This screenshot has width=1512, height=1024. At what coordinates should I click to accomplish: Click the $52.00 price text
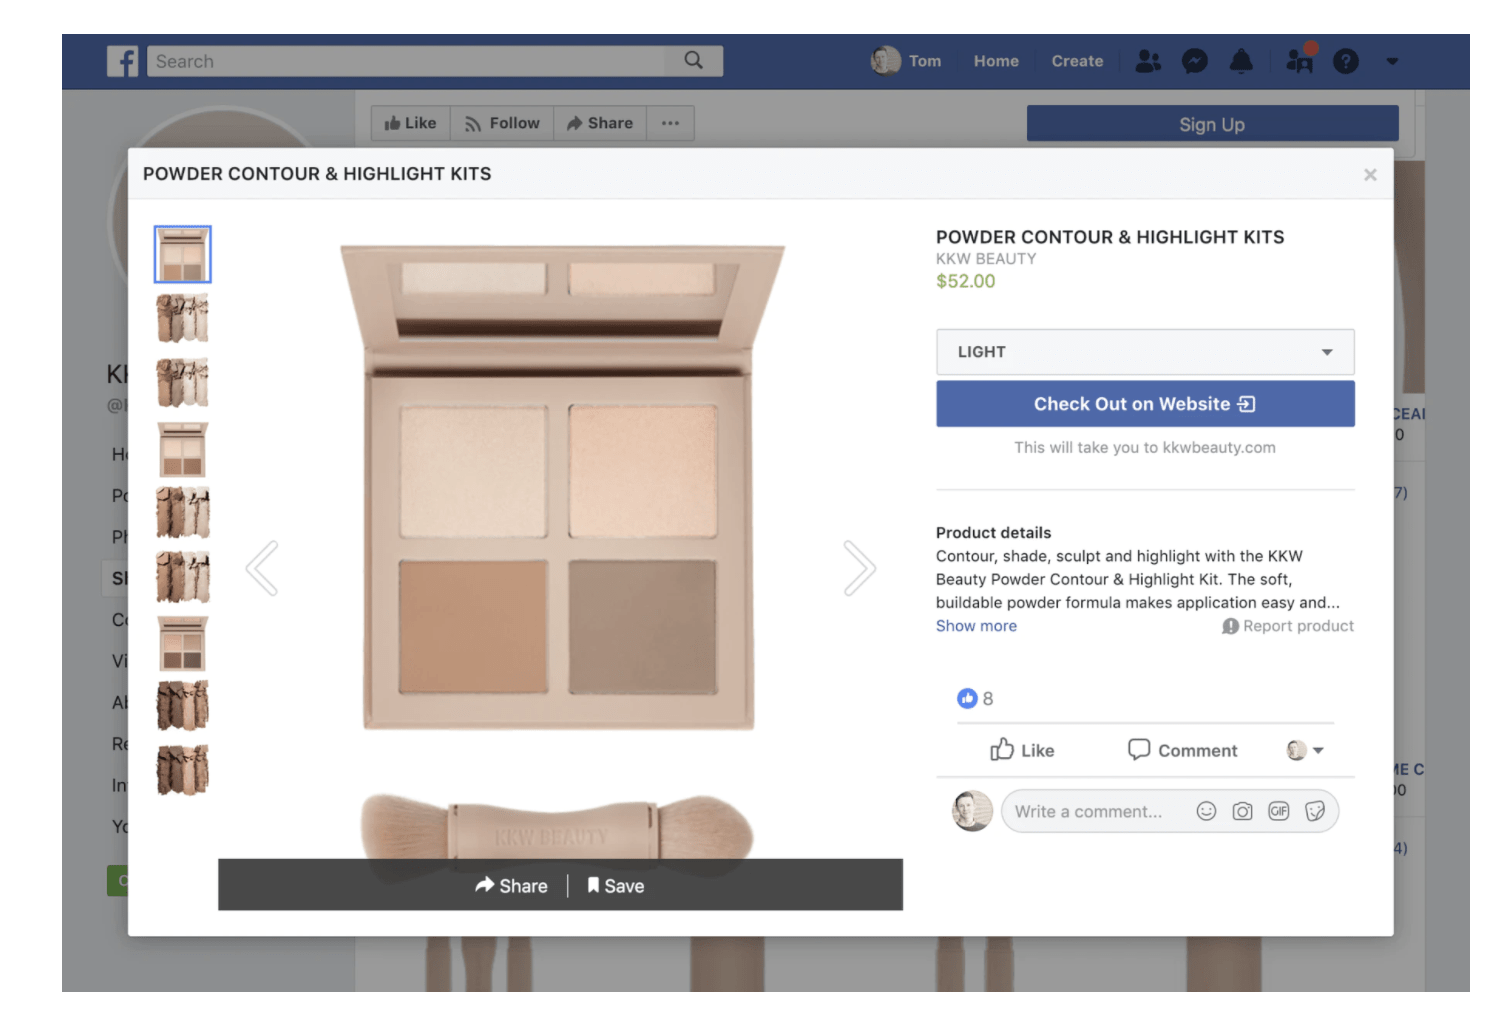[965, 281]
